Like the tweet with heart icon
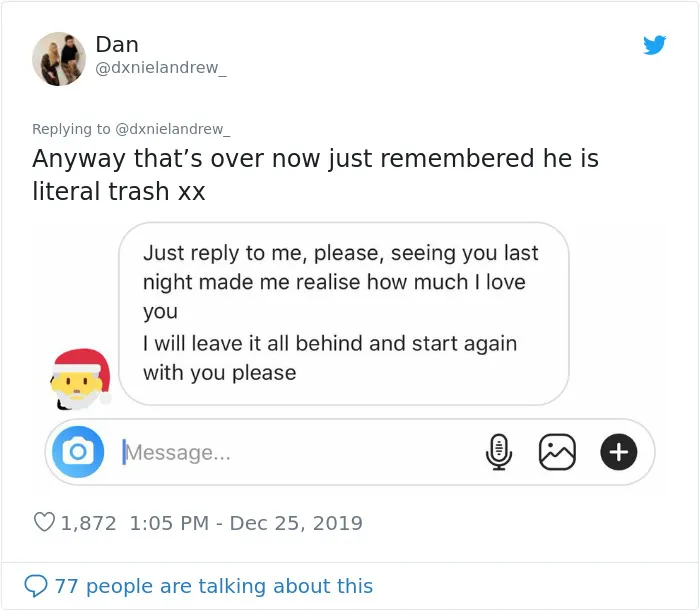The height and width of the screenshot is (611, 700). click(x=44, y=522)
